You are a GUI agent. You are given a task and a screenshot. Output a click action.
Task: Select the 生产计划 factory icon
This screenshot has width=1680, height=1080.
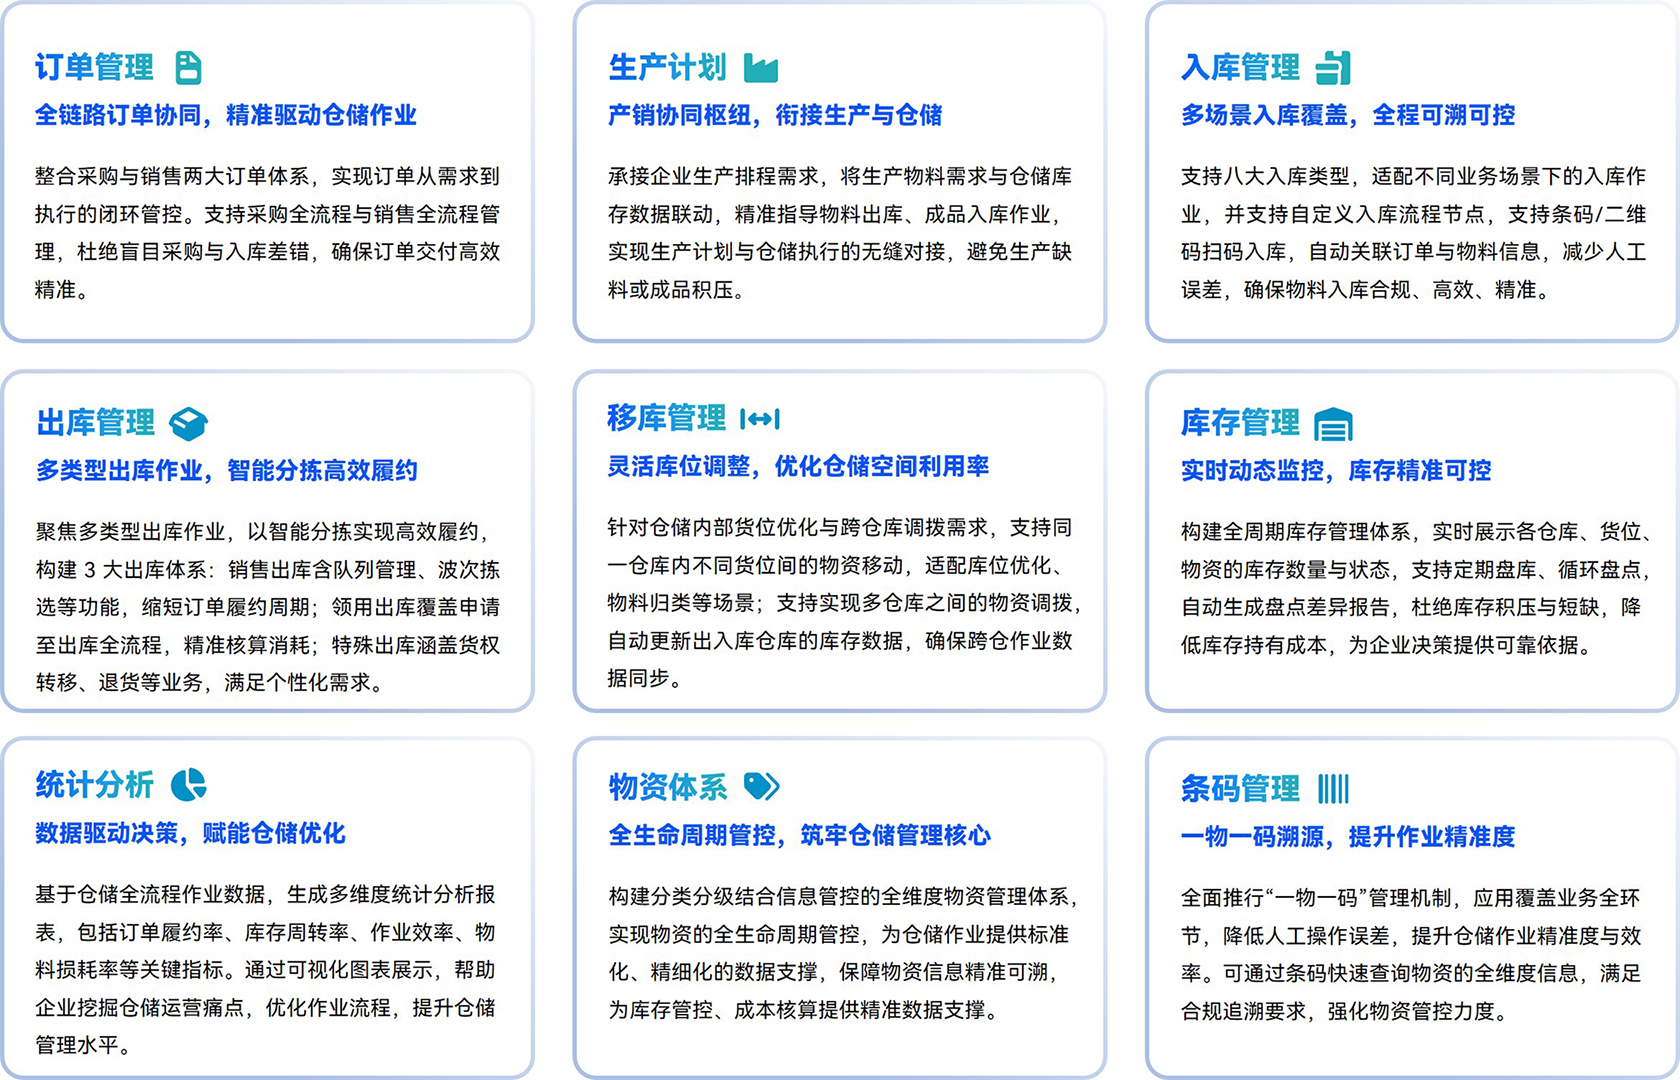[x=763, y=68]
